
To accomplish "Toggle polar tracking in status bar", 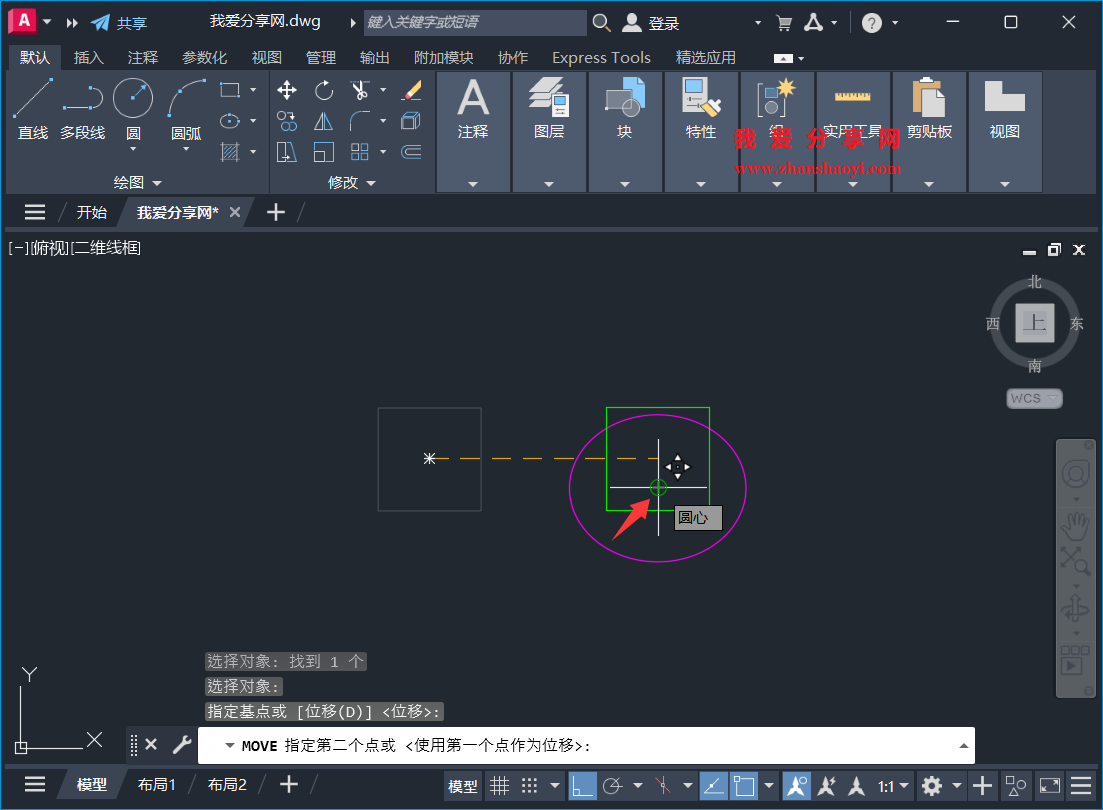I will [613, 785].
